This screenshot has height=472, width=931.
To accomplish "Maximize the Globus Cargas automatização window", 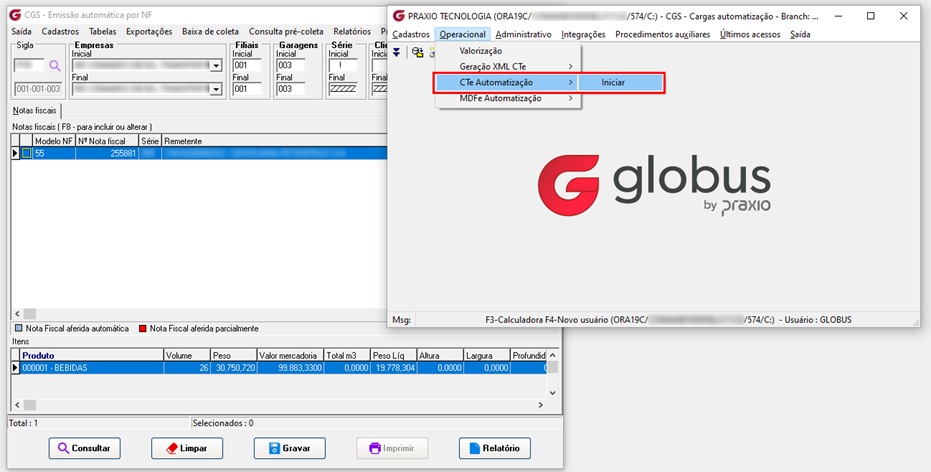I will point(870,16).
